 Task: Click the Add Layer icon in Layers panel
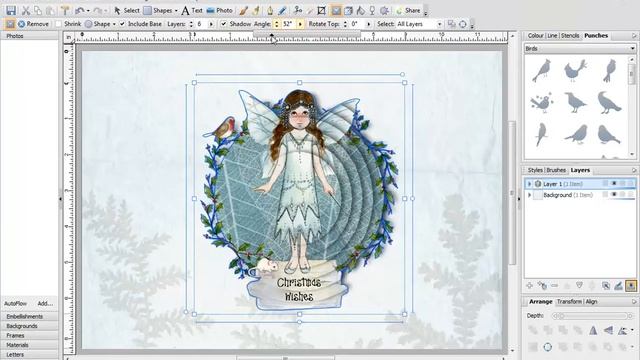point(529,286)
